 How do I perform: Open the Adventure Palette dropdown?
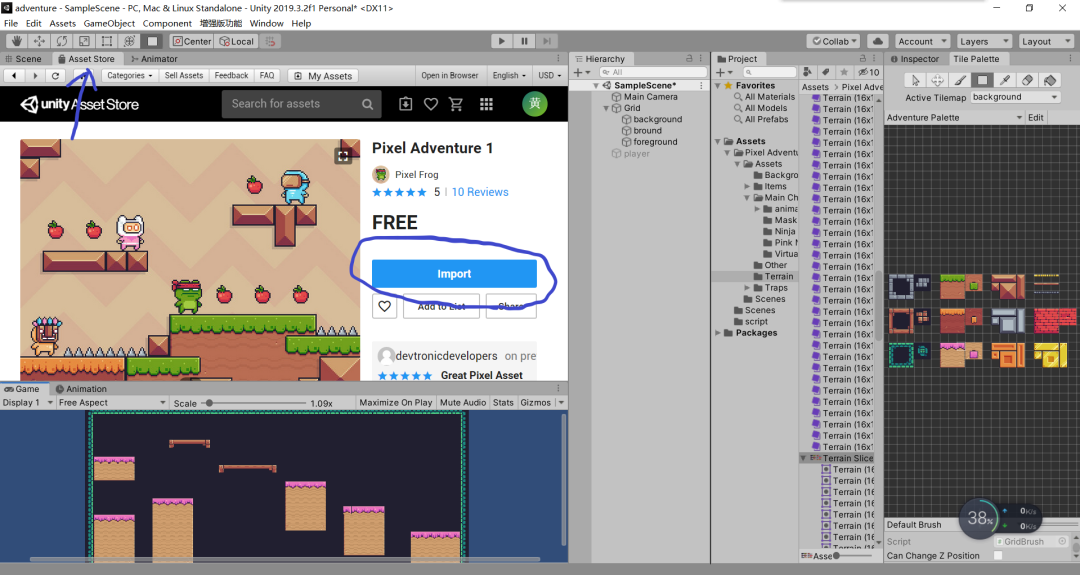click(x=955, y=118)
